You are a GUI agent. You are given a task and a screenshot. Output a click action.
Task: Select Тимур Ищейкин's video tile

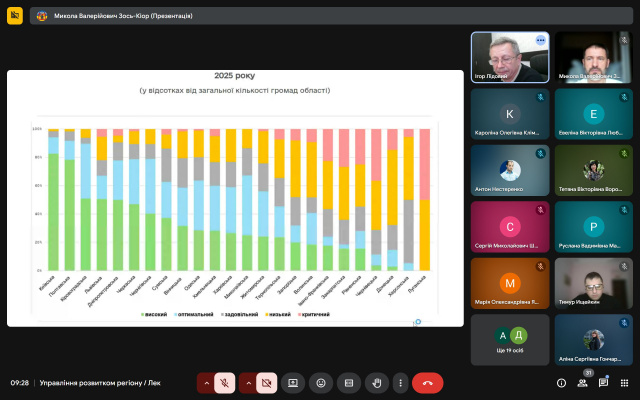[594, 283]
